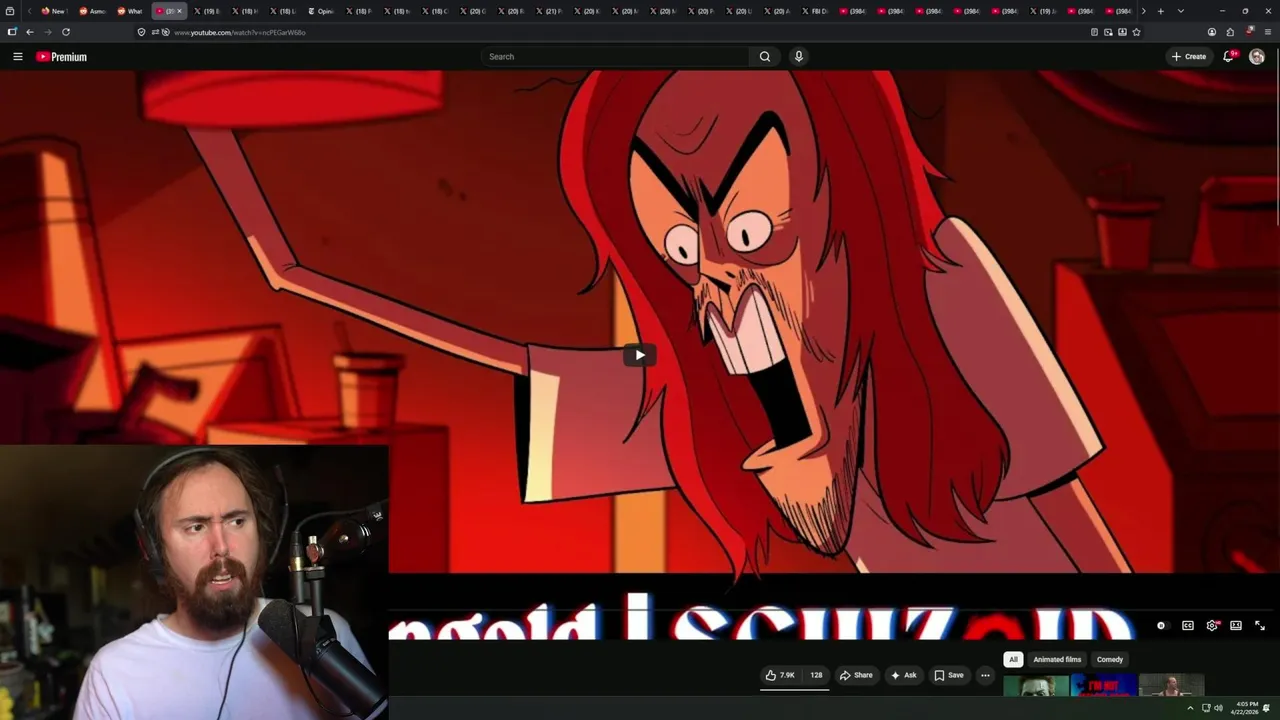Open the three-dot more actions menu
1280x720 pixels.
tap(985, 675)
